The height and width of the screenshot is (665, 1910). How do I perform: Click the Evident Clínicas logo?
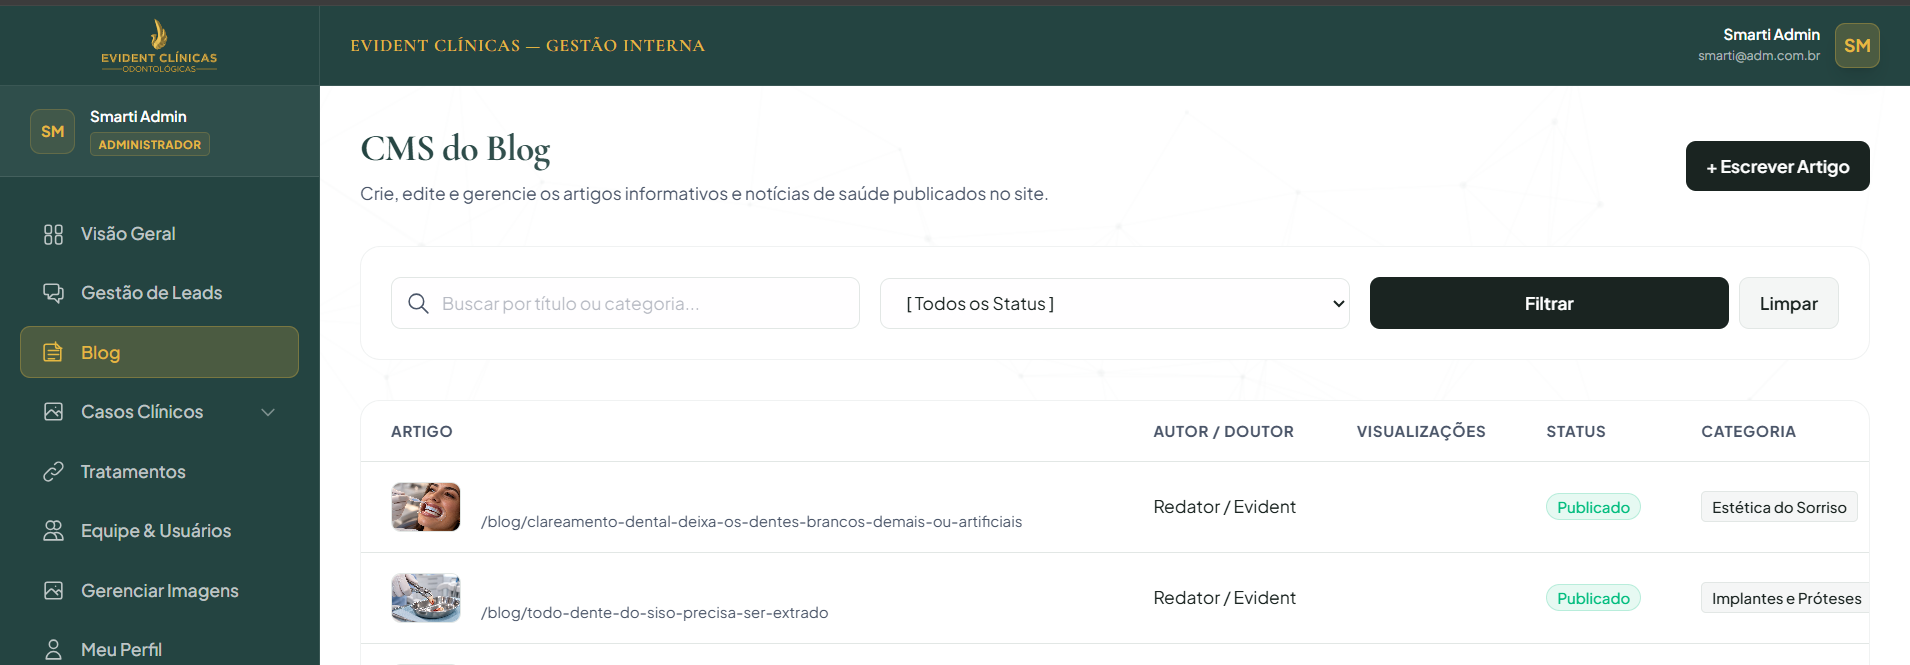tap(159, 46)
